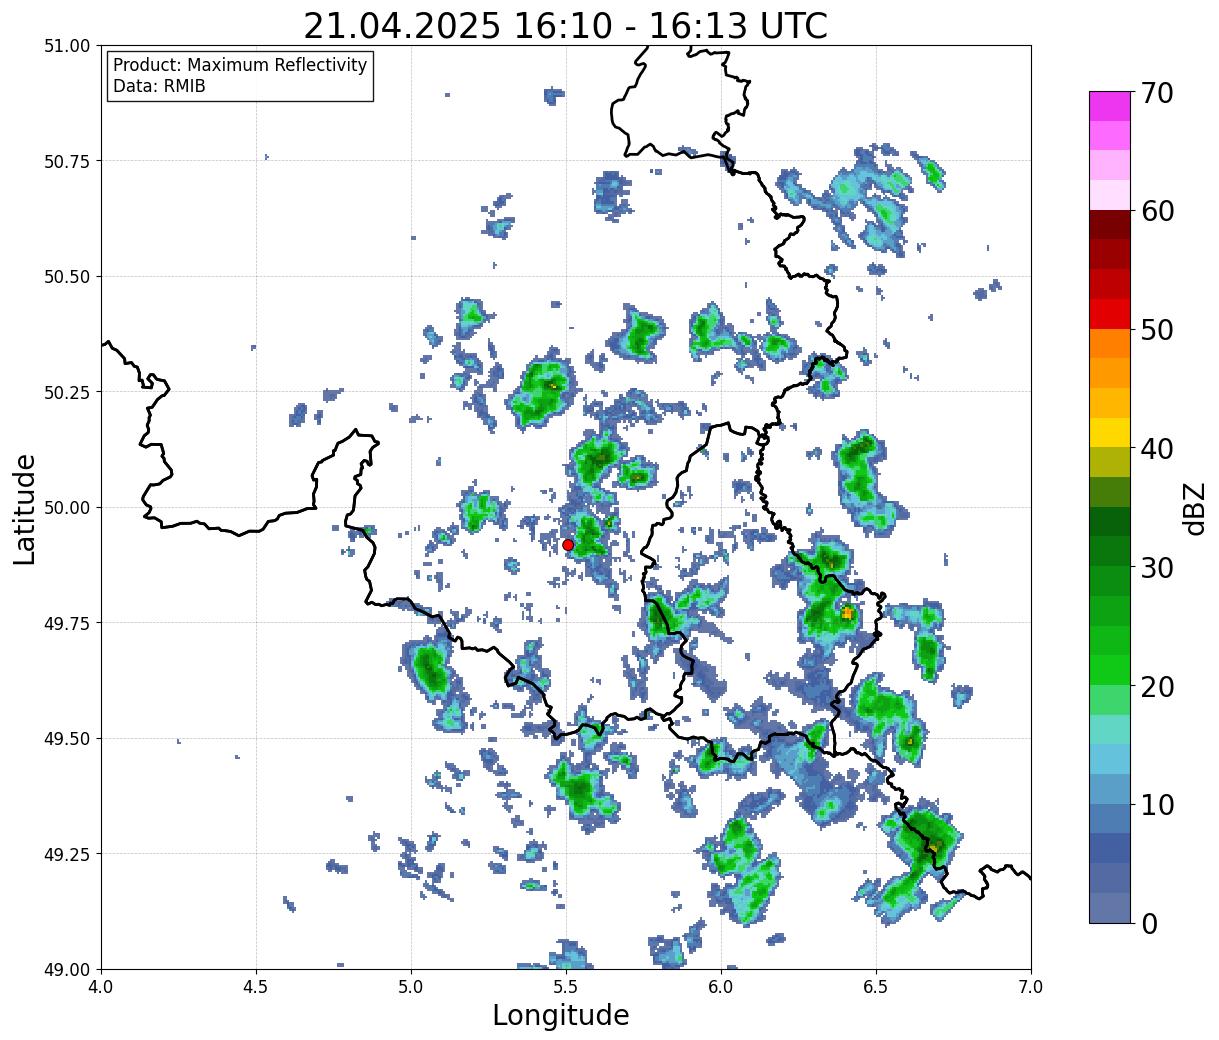Click the latitude tick label 50.00
The width and height of the screenshot is (1219, 1040).
tap(67, 508)
